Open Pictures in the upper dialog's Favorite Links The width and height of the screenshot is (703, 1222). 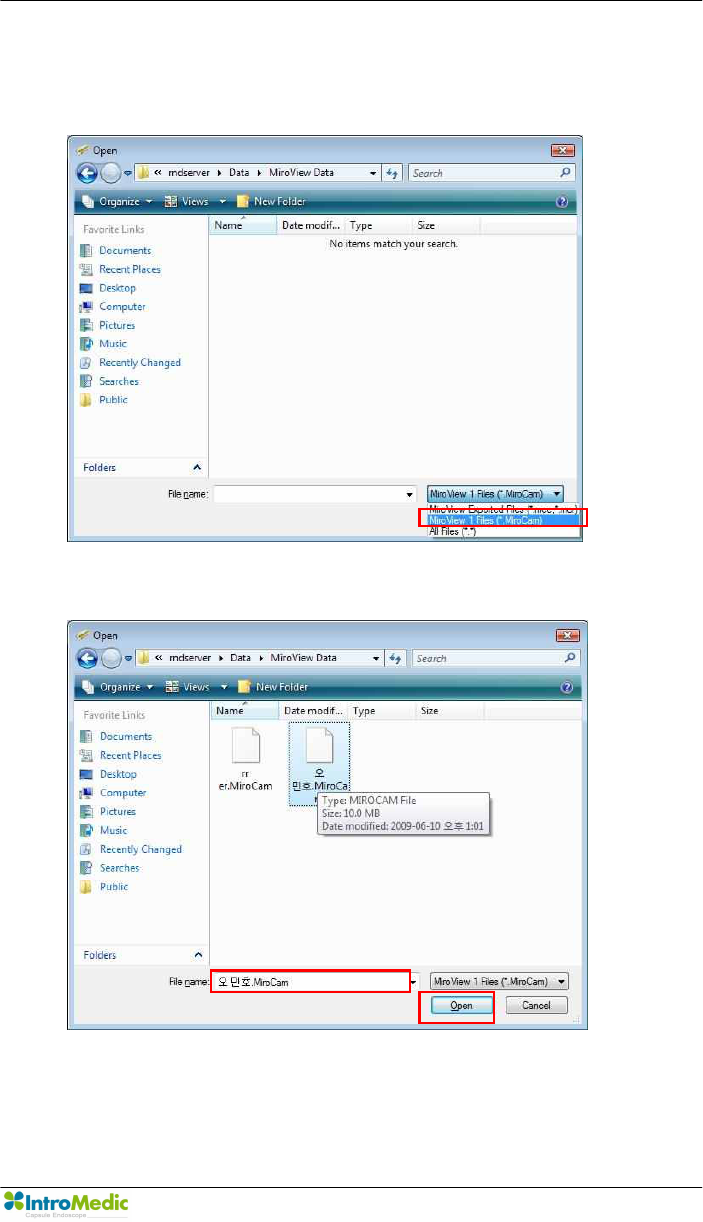pos(117,326)
